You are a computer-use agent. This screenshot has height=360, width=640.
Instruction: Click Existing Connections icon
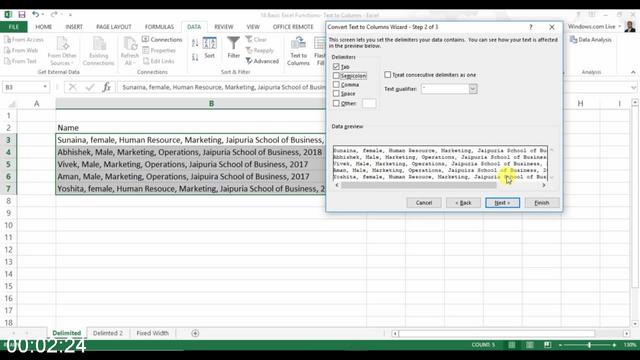pyautogui.click(x=98, y=51)
